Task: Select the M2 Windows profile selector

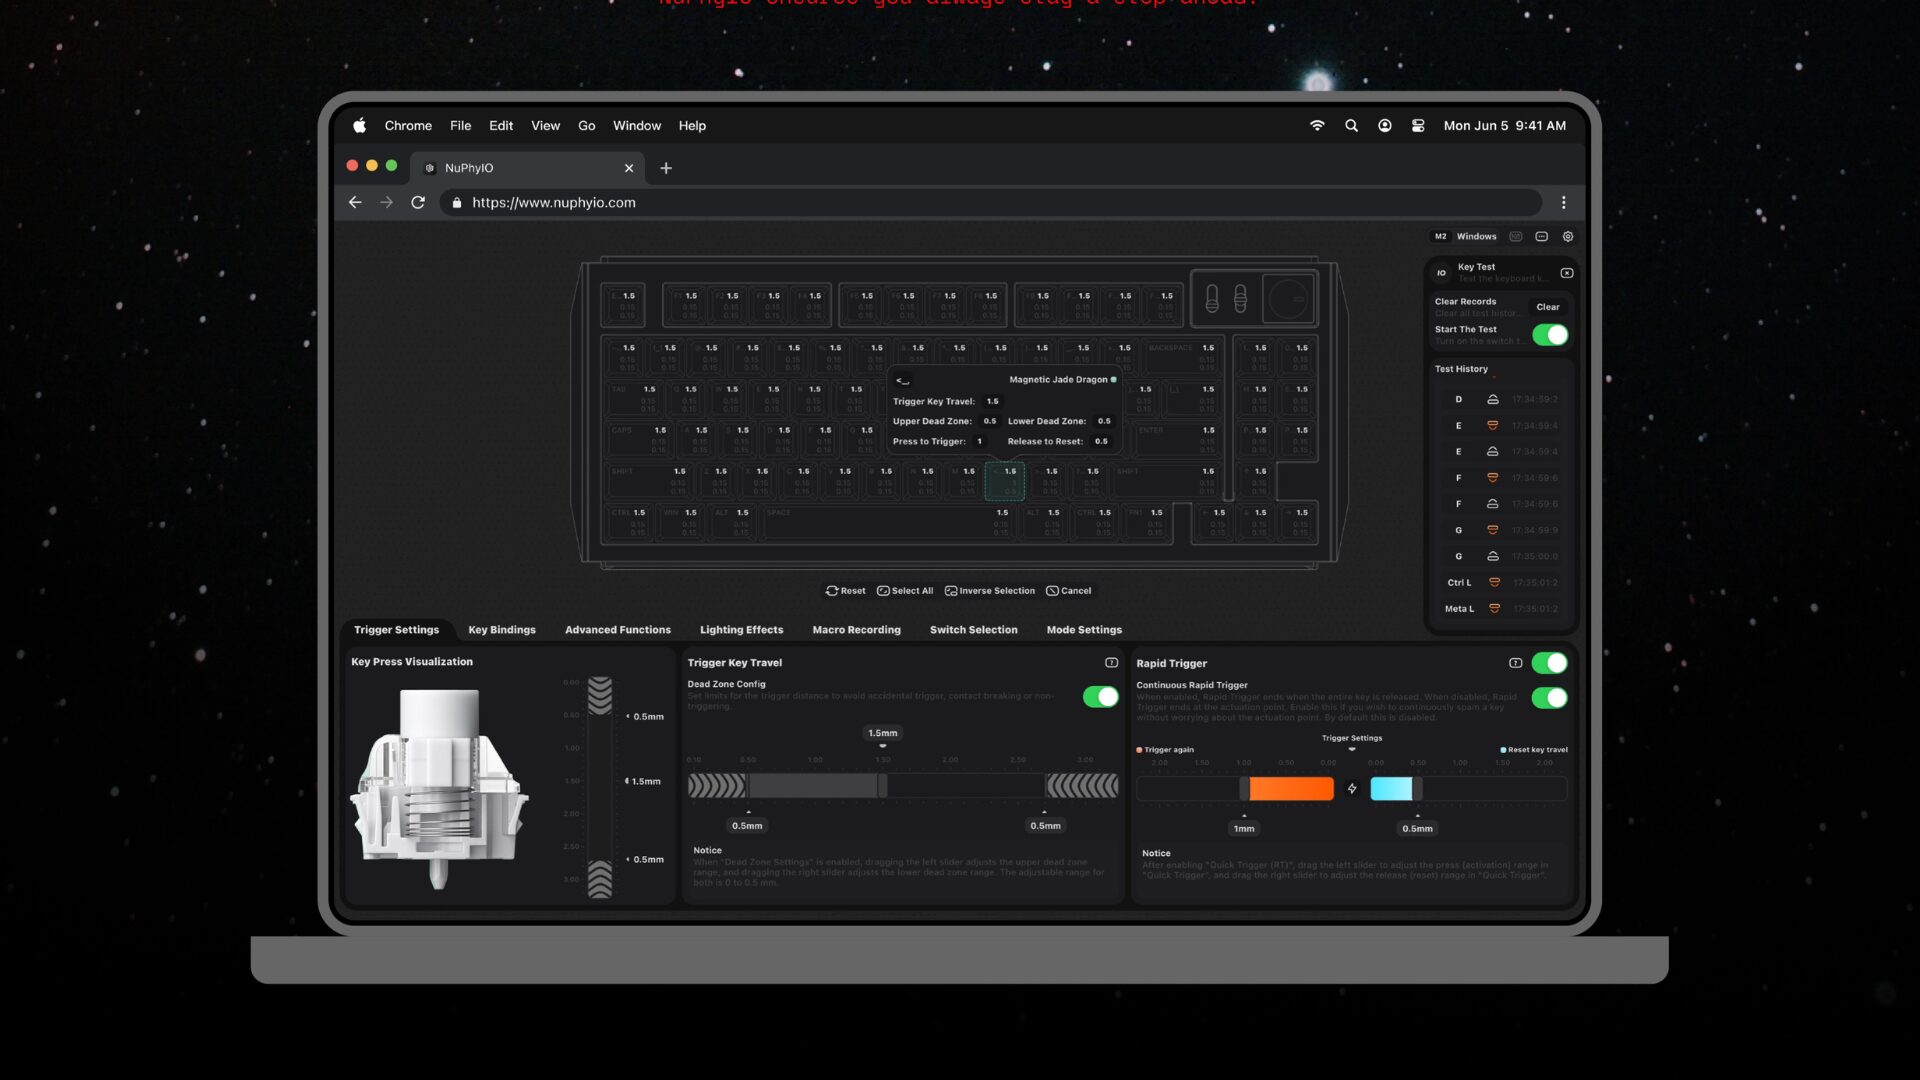Action: tap(1465, 237)
